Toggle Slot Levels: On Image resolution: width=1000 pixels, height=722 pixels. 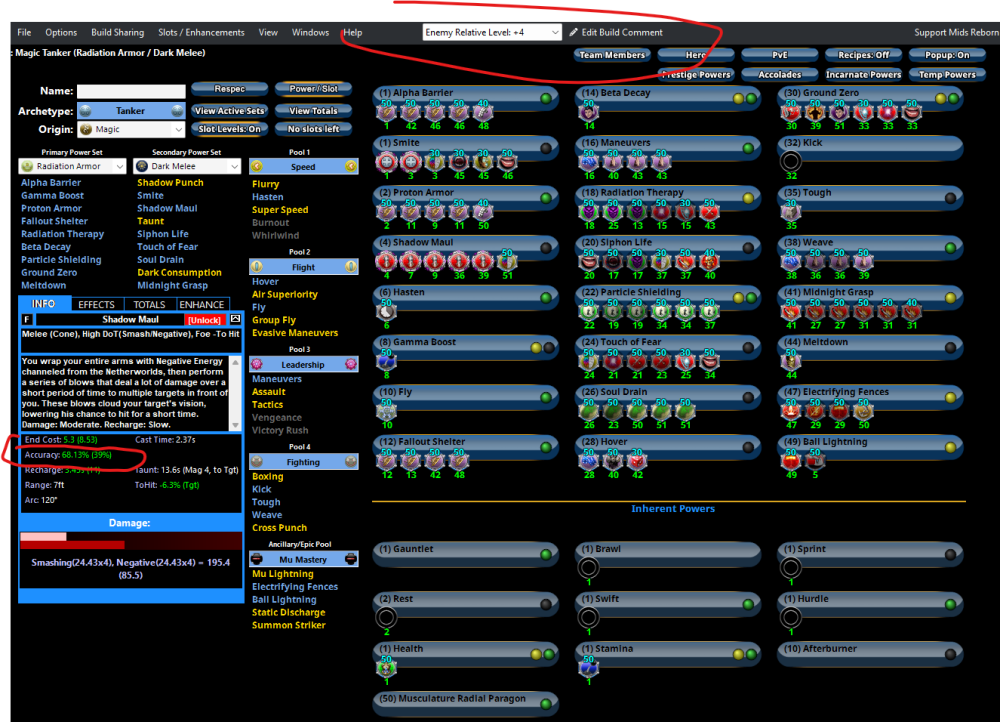230,129
